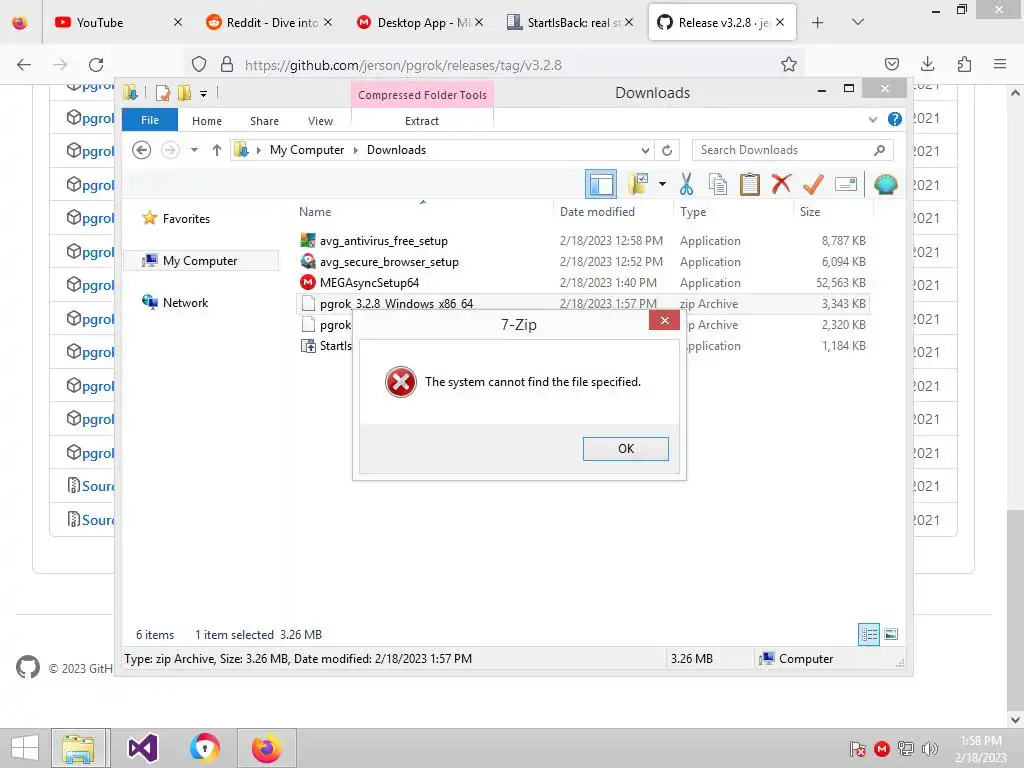Click the Firefox URL address bar
The height and width of the screenshot is (768, 1024).
(x=496, y=65)
